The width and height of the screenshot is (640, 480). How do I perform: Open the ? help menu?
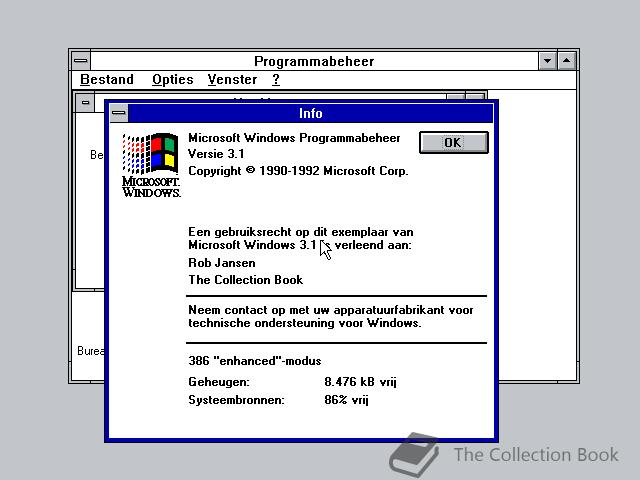pyautogui.click(x=276, y=79)
